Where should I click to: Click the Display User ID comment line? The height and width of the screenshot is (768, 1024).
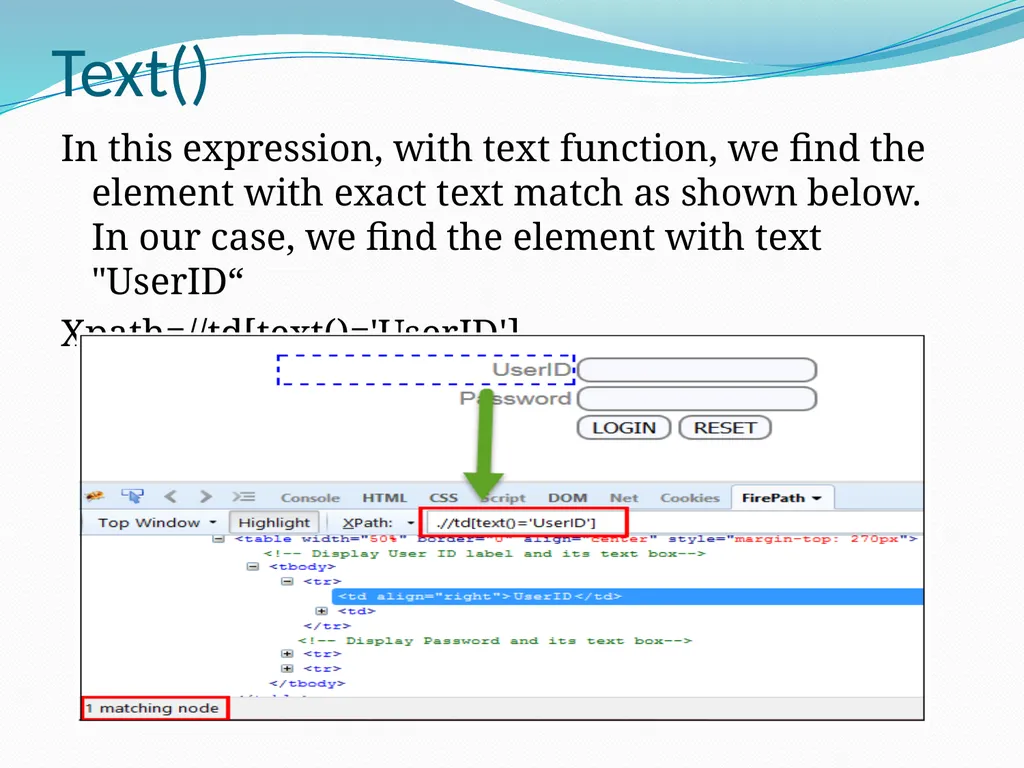485,554
